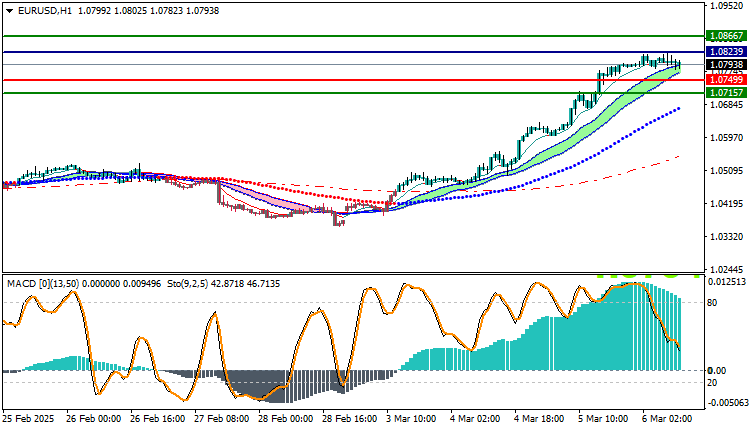Select the 1.02445 price axis value
750x430 pixels.
click(x=727, y=269)
